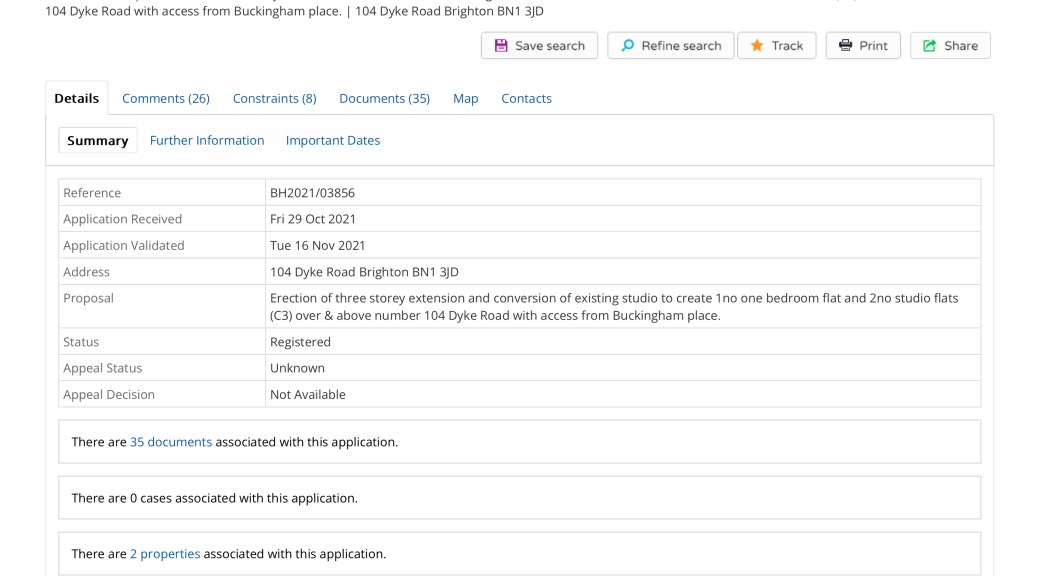Open the Important Dates sub-tab
This screenshot has width=1038, height=576.
pos(333,141)
